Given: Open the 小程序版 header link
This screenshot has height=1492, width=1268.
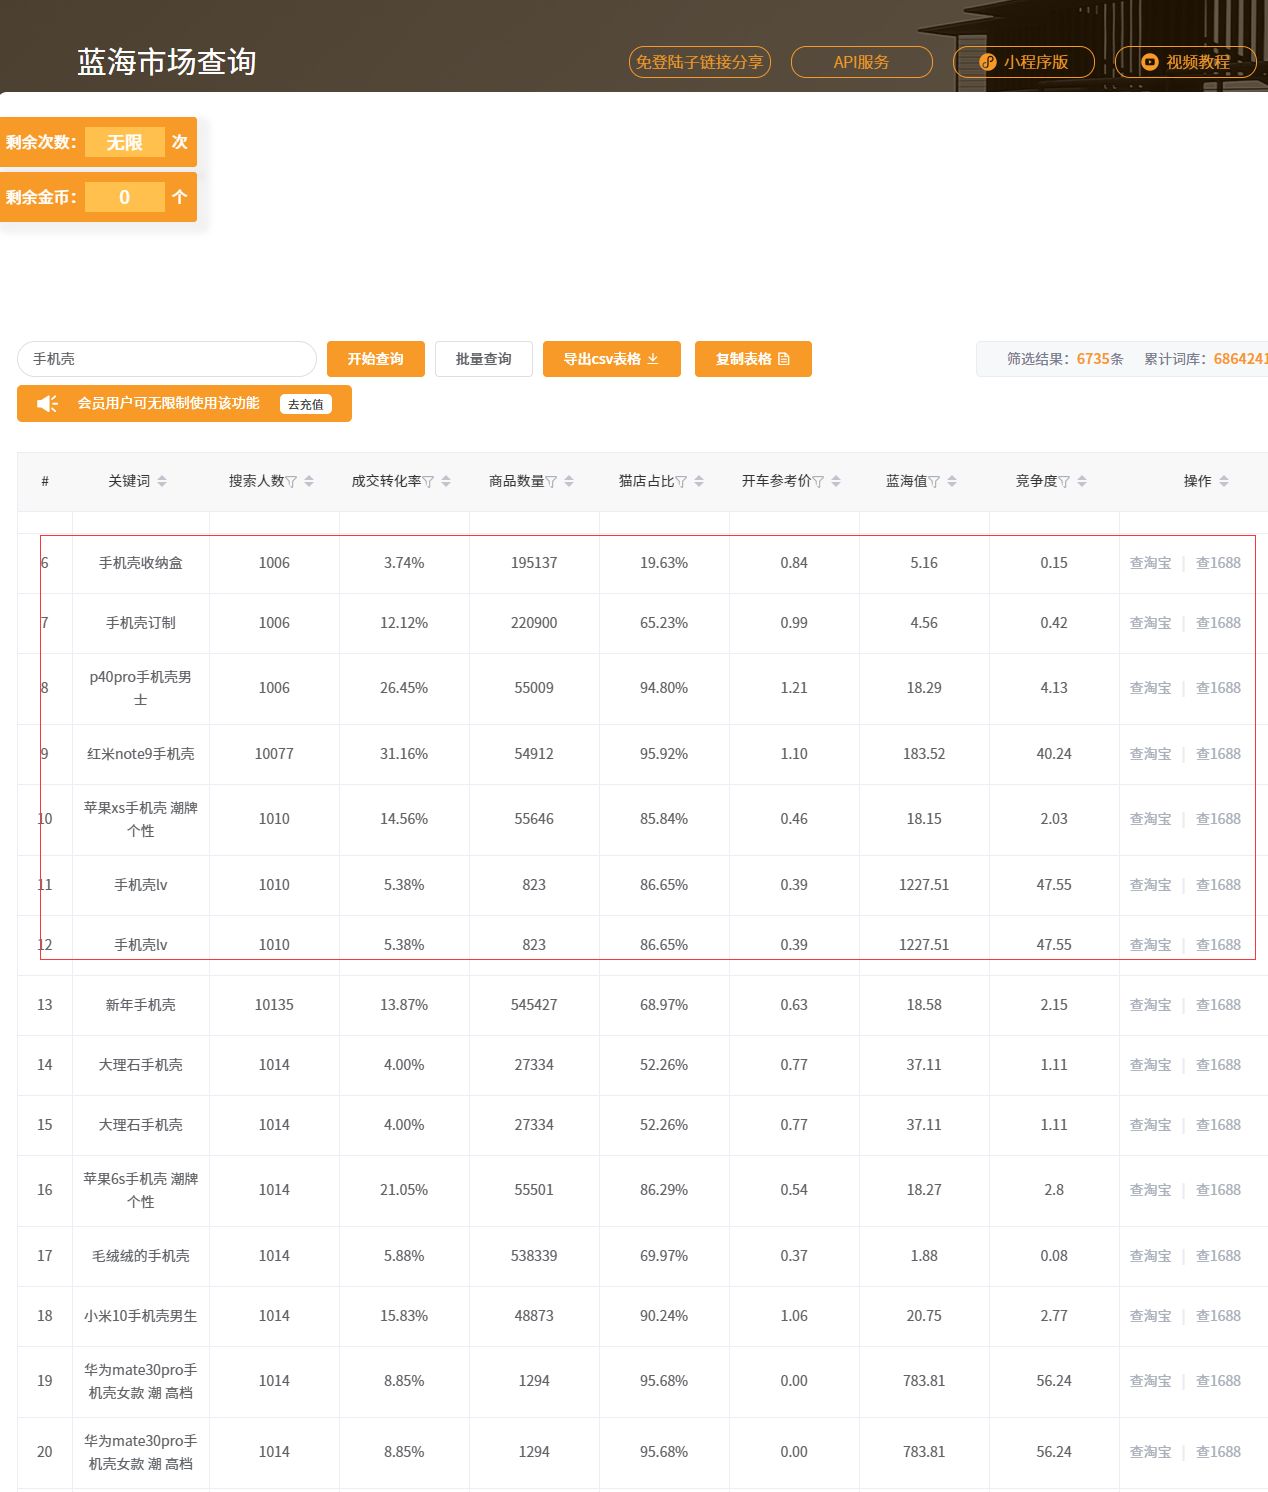Looking at the screenshot, I should [x=1024, y=62].
